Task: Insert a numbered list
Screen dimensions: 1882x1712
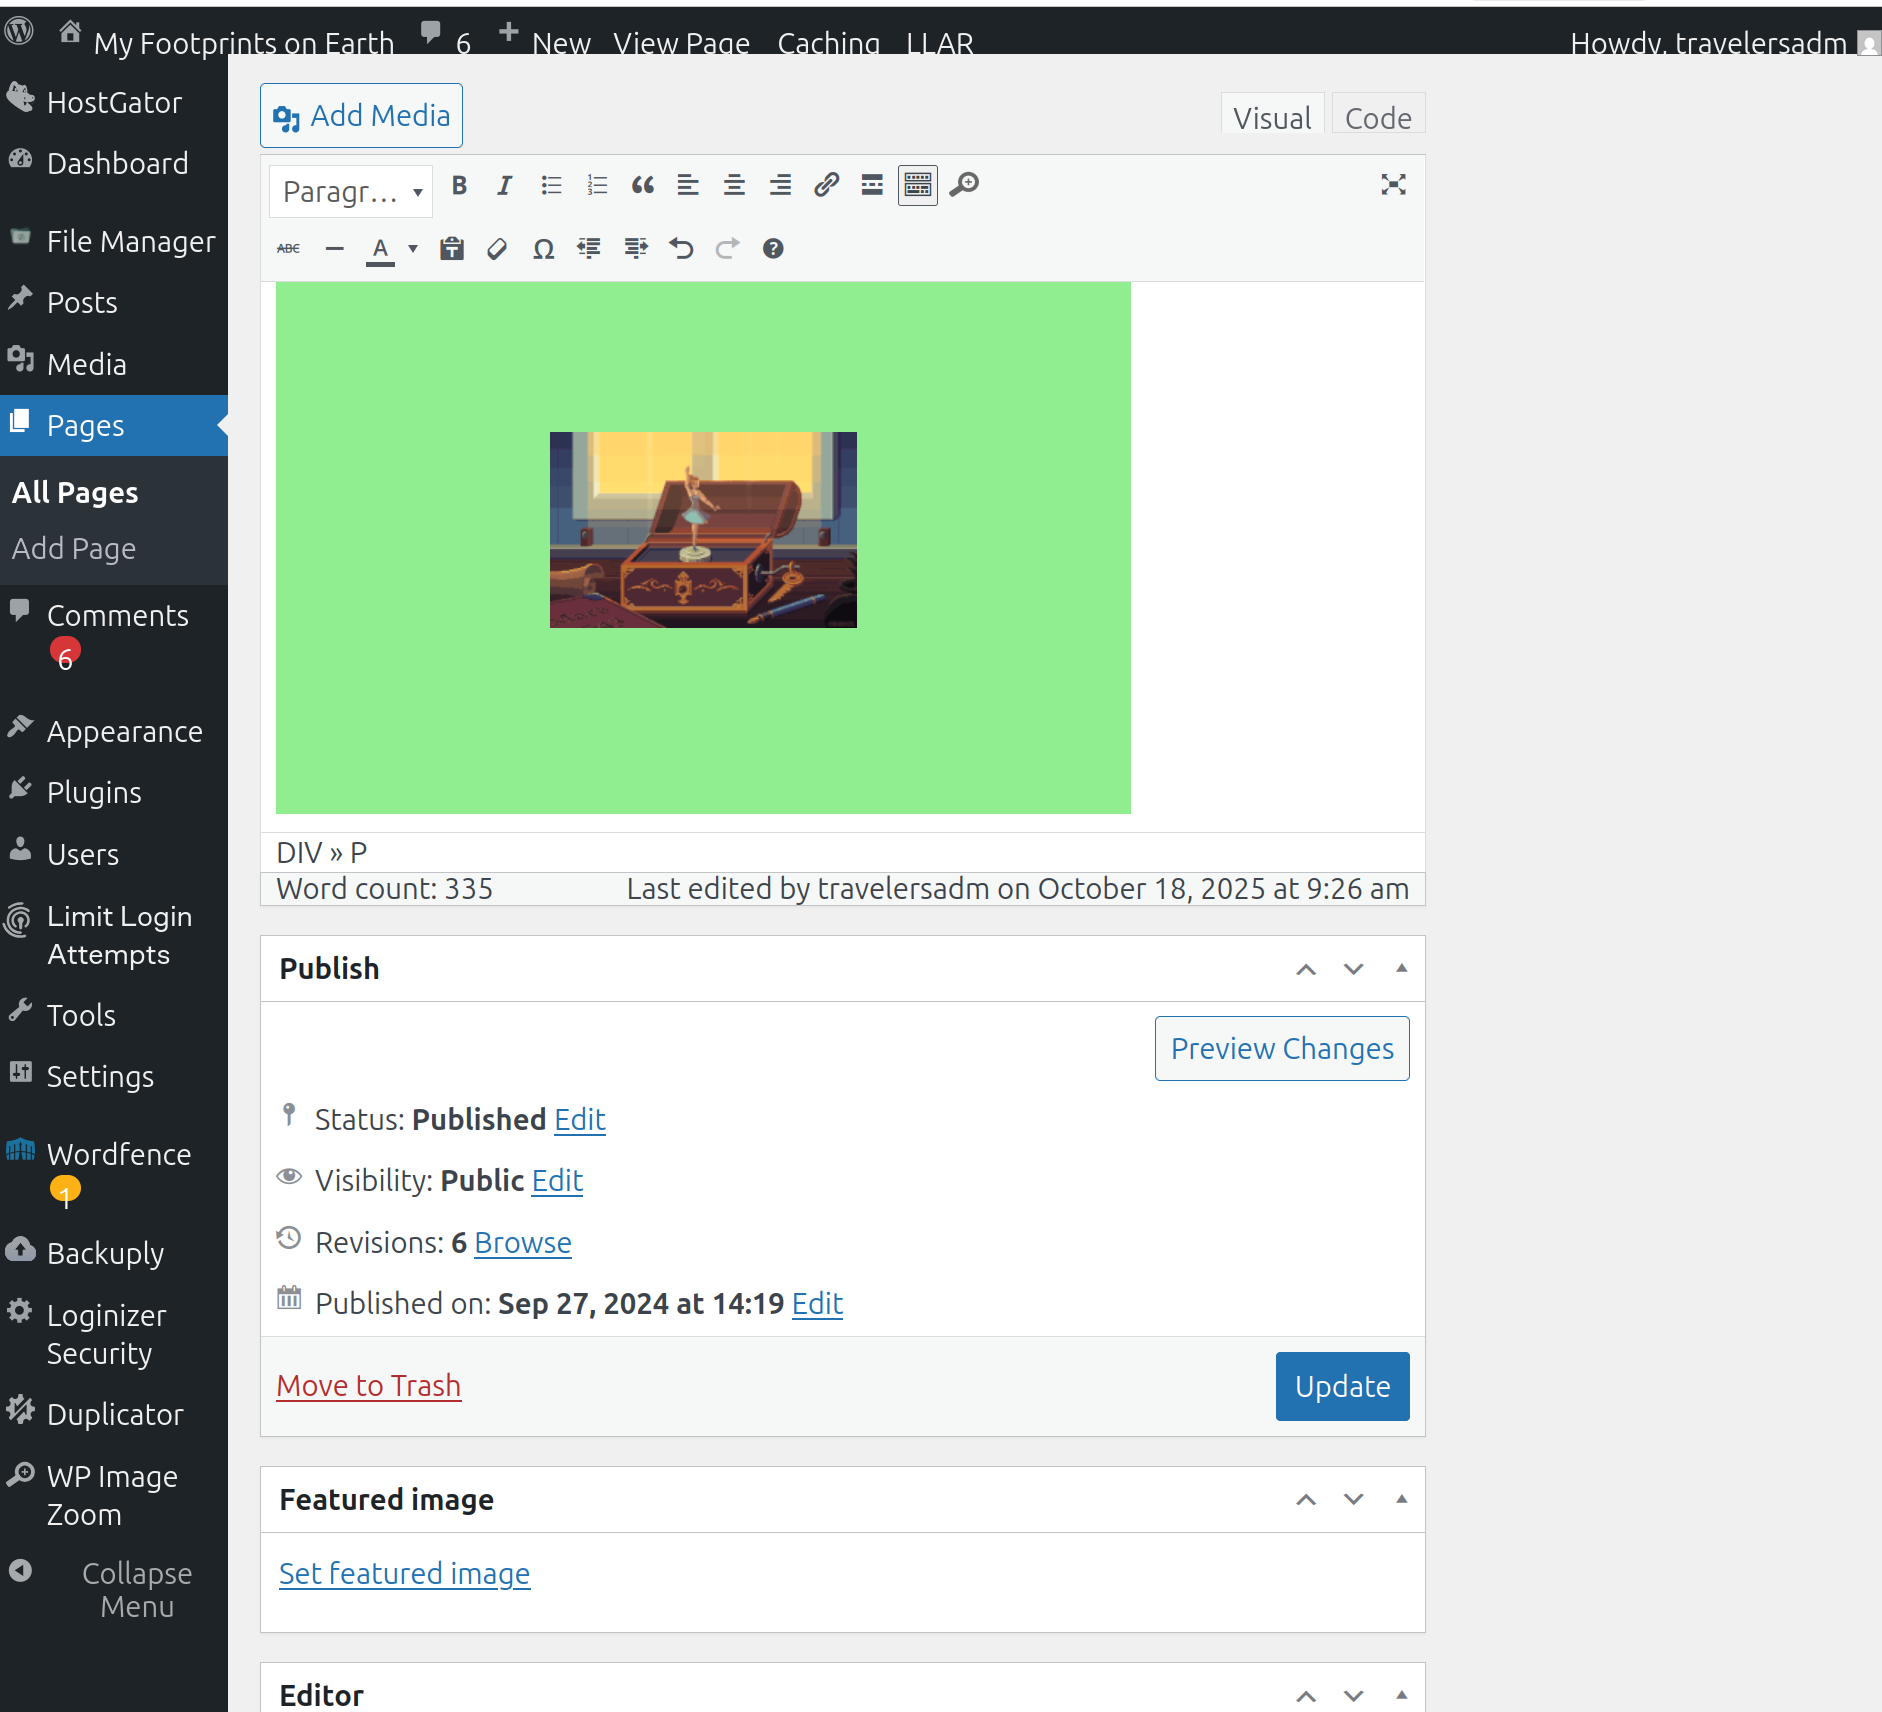Action: [x=597, y=185]
